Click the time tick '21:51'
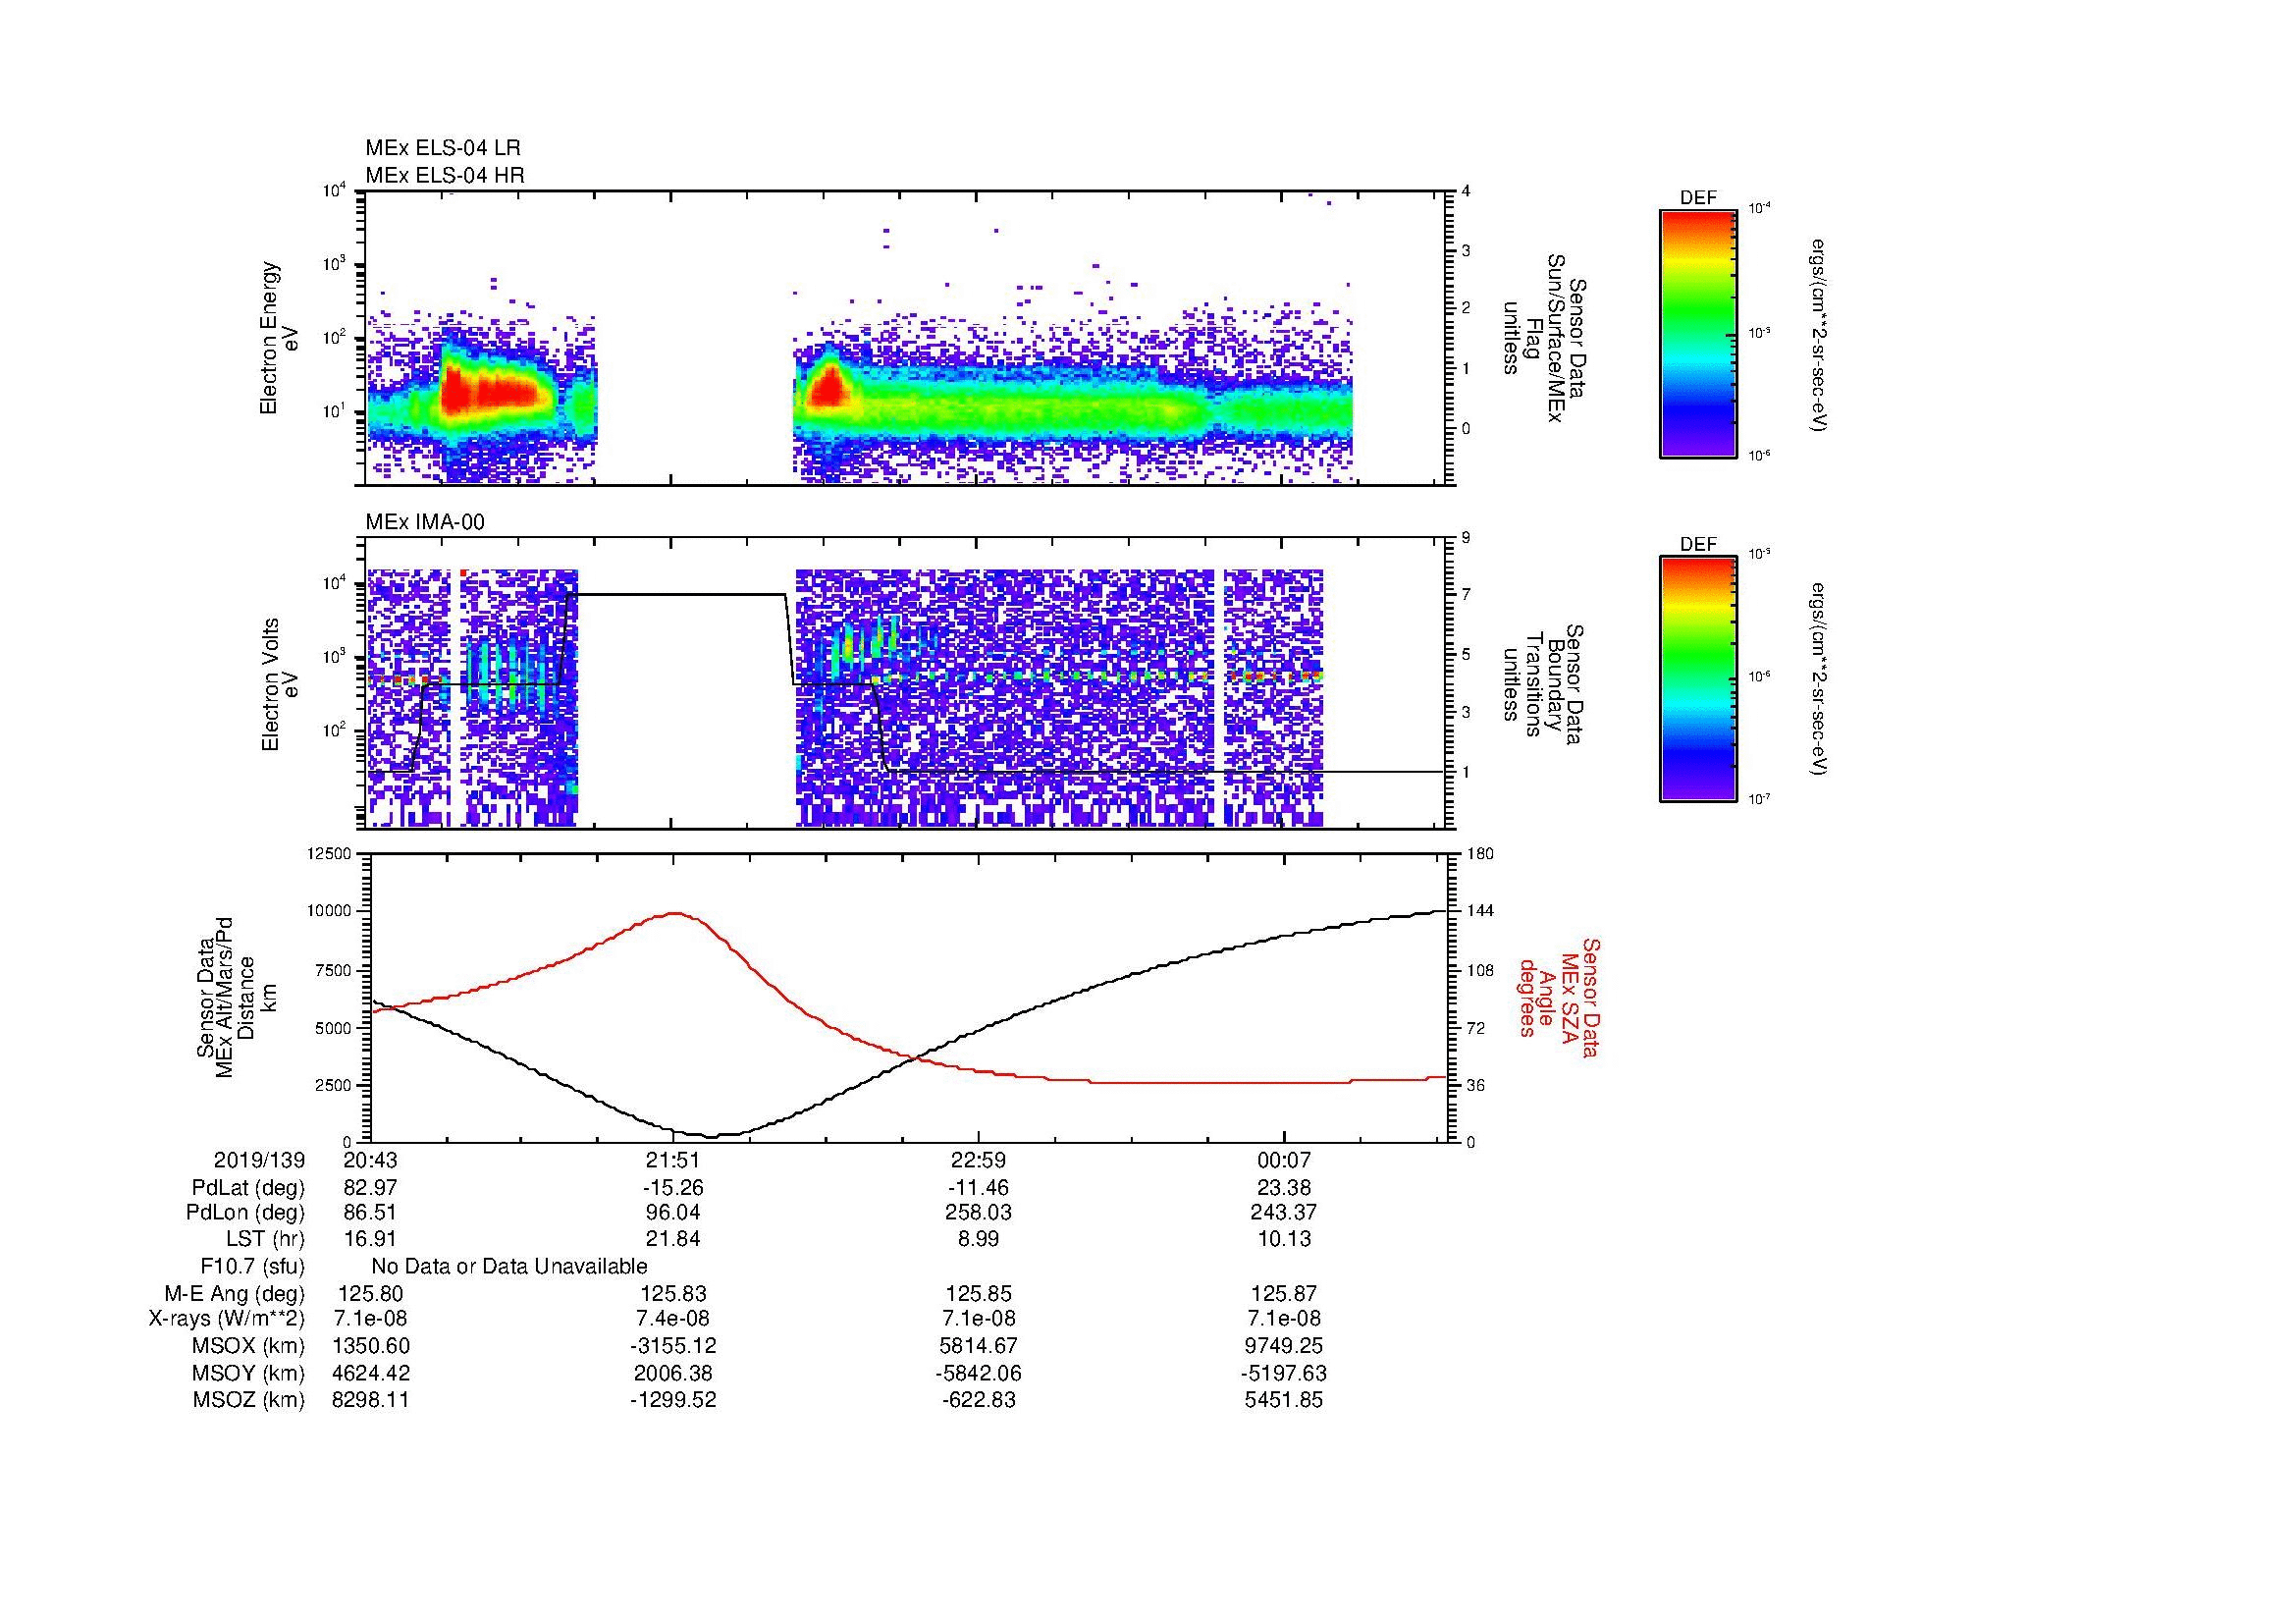The height and width of the screenshot is (1623, 2296). (673, 1161)
